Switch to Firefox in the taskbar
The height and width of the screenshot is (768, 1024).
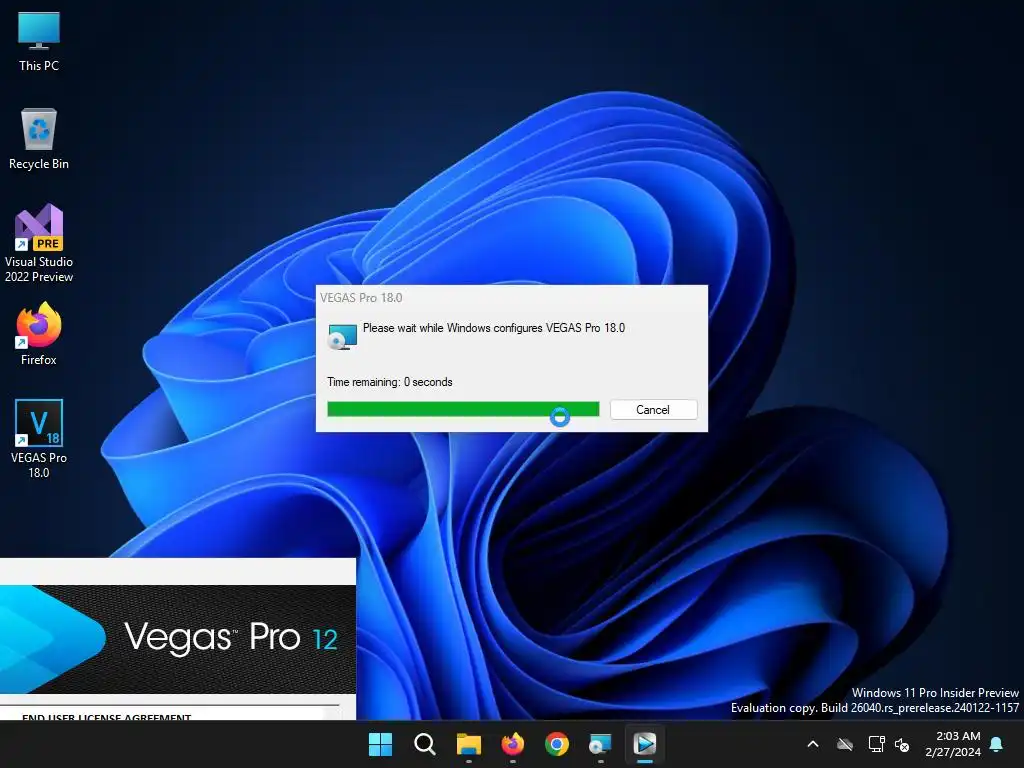coord(513,744)
